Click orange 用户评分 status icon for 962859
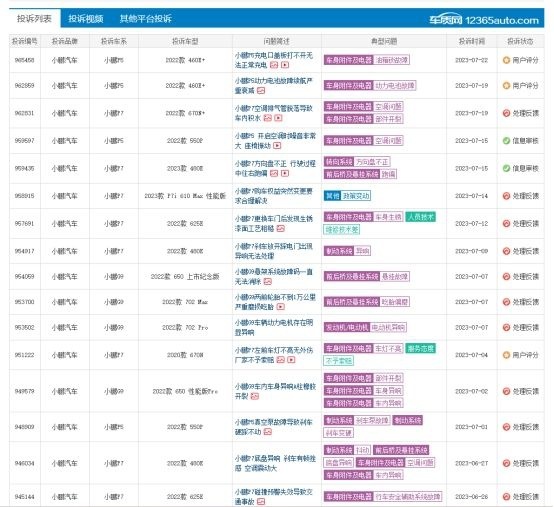The height and width of the screenshot is (507, 554). point(506,86)
